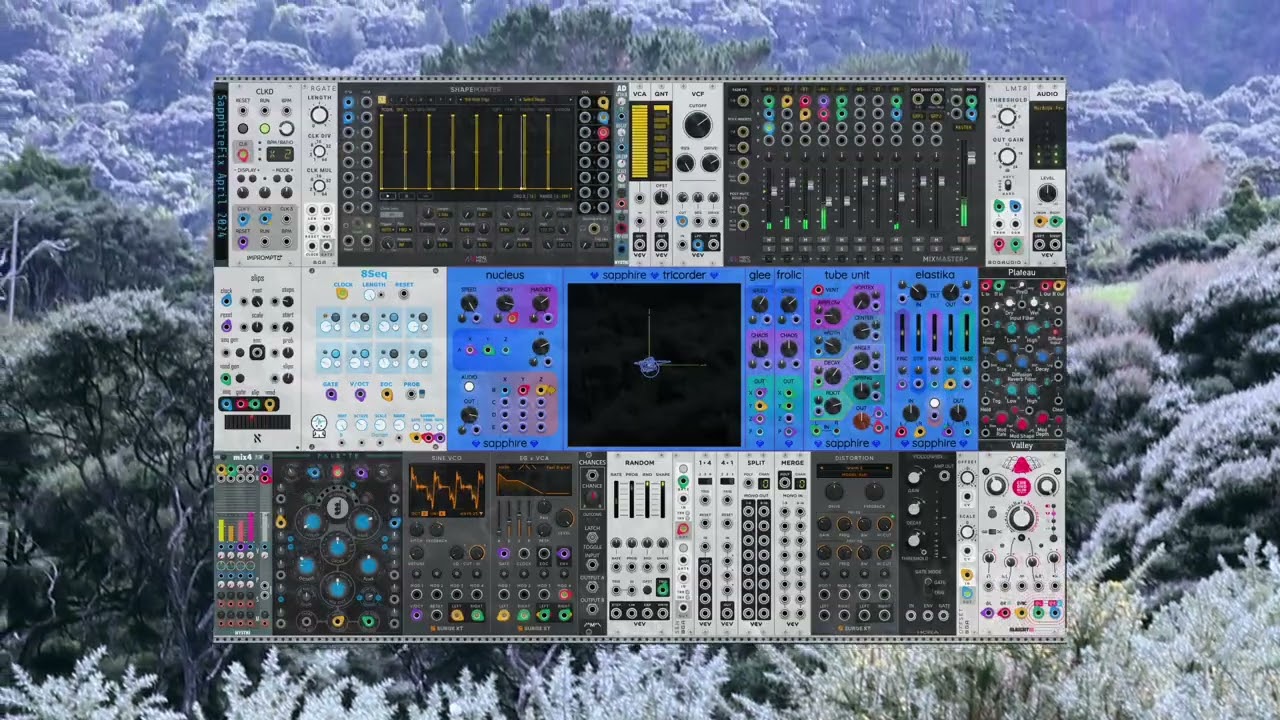Screen dimensions: 1280x720
Task: Select ShapeMaster channel 4 tab
Action: pyautogui.click(x=411, y=99)
